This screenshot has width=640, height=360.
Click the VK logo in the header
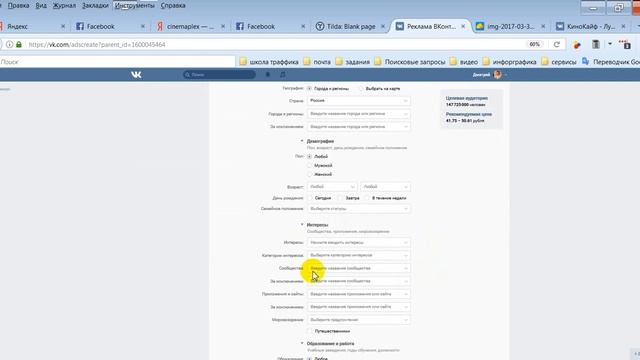136,75
